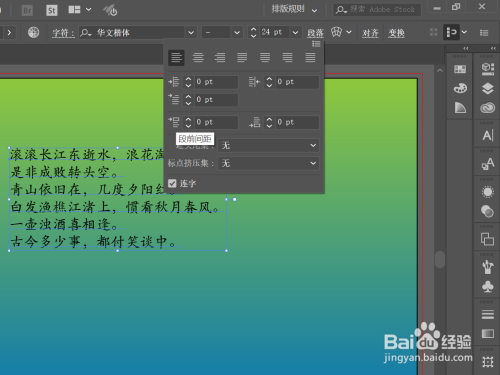Open the 段落 paragraph panel link
The width and height of the screenshot is (500, 375).
point(315,33)
